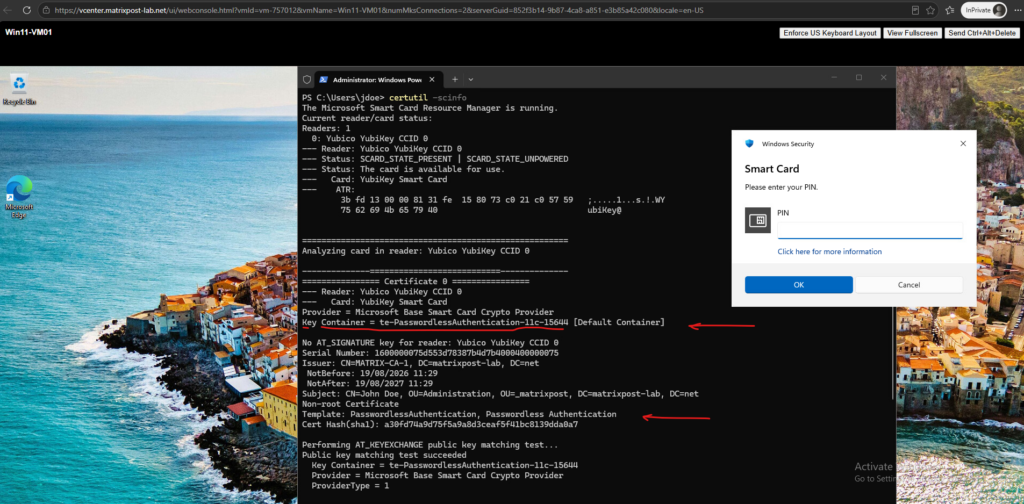This screenshot has width=1024, height=504.
Task: Reload the browser page
Action: tap(27, 10)
